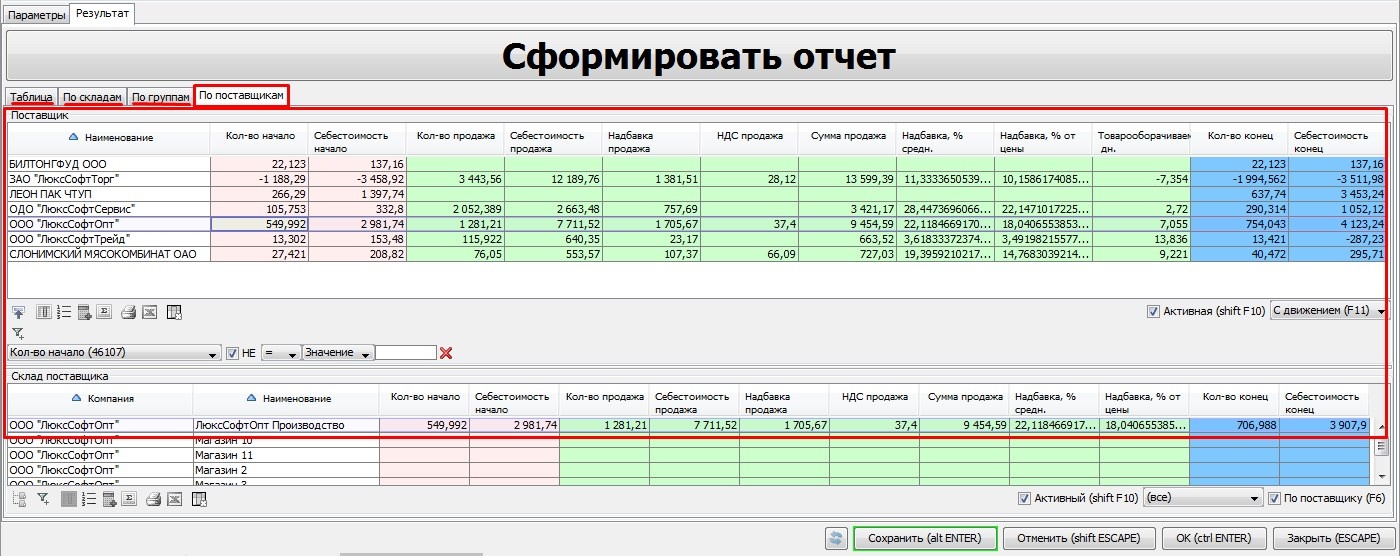The image size is (1400, 556).
Task: Click the Сформировать отчет button
Action: click(698, 56)
